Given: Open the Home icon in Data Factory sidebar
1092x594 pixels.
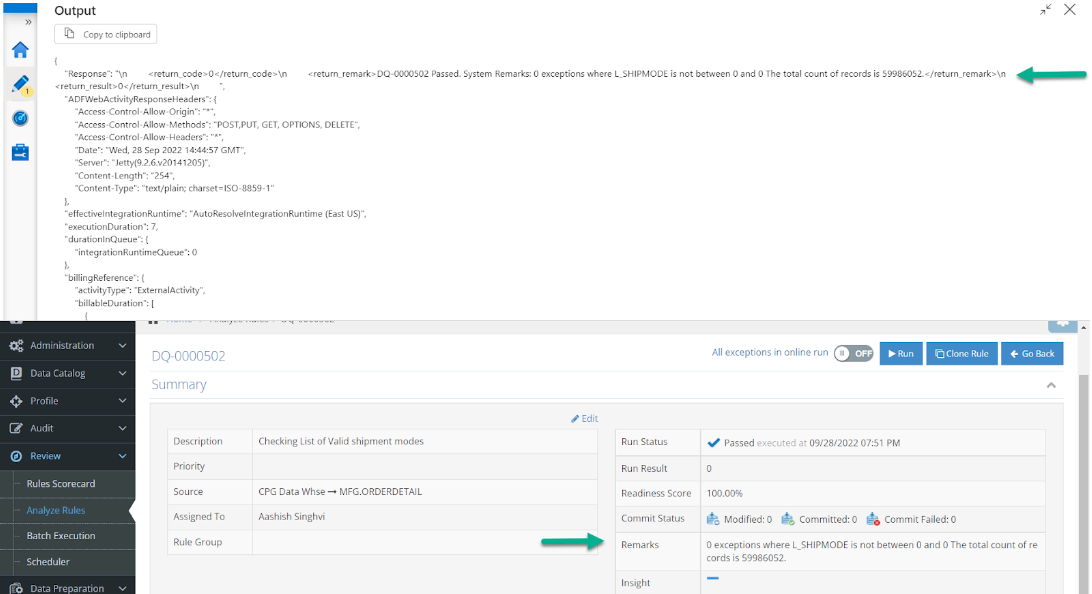Looking at the screenshot, I should (20, 50).
